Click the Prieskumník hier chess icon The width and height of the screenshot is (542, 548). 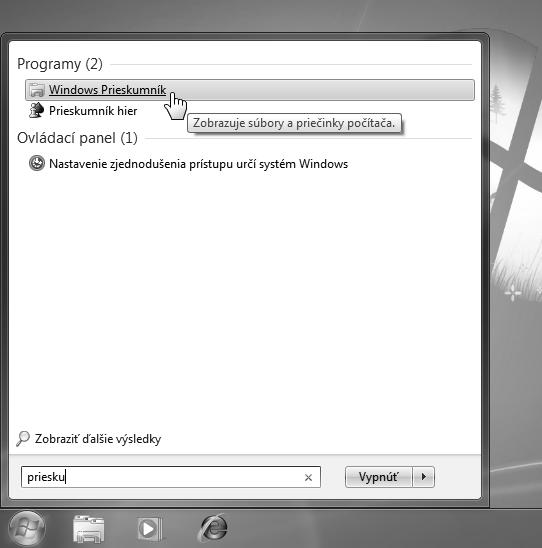click(36, 110)
